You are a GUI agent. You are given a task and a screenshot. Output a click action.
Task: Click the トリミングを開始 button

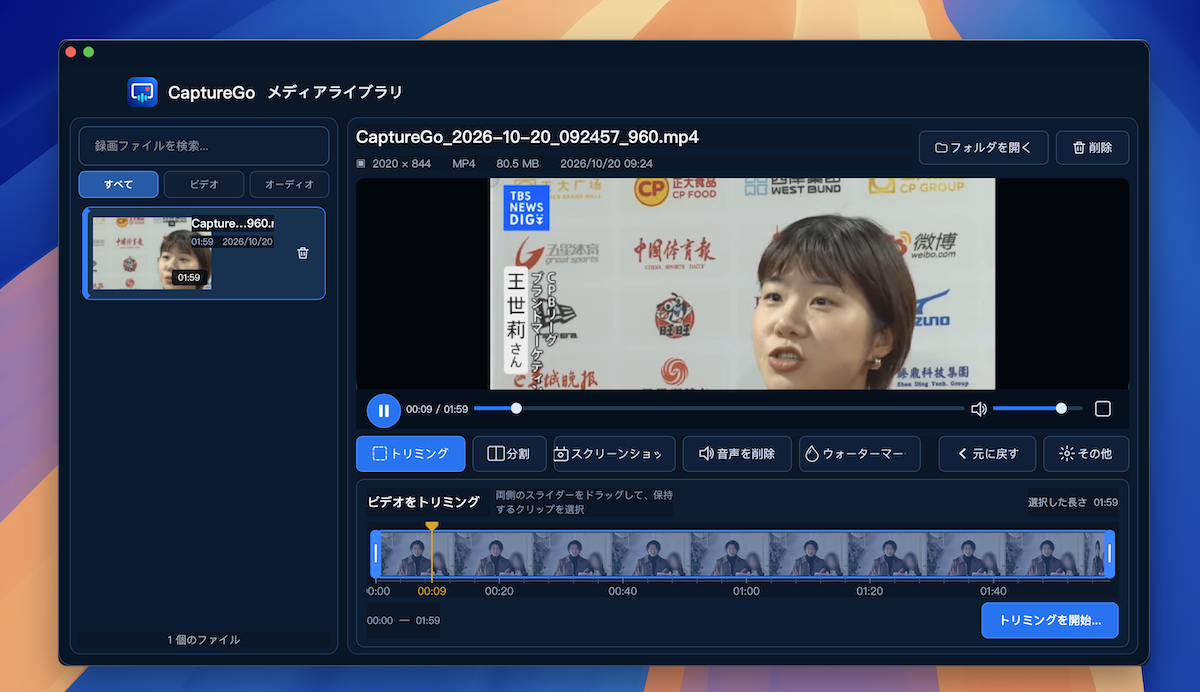point(1050,620)
